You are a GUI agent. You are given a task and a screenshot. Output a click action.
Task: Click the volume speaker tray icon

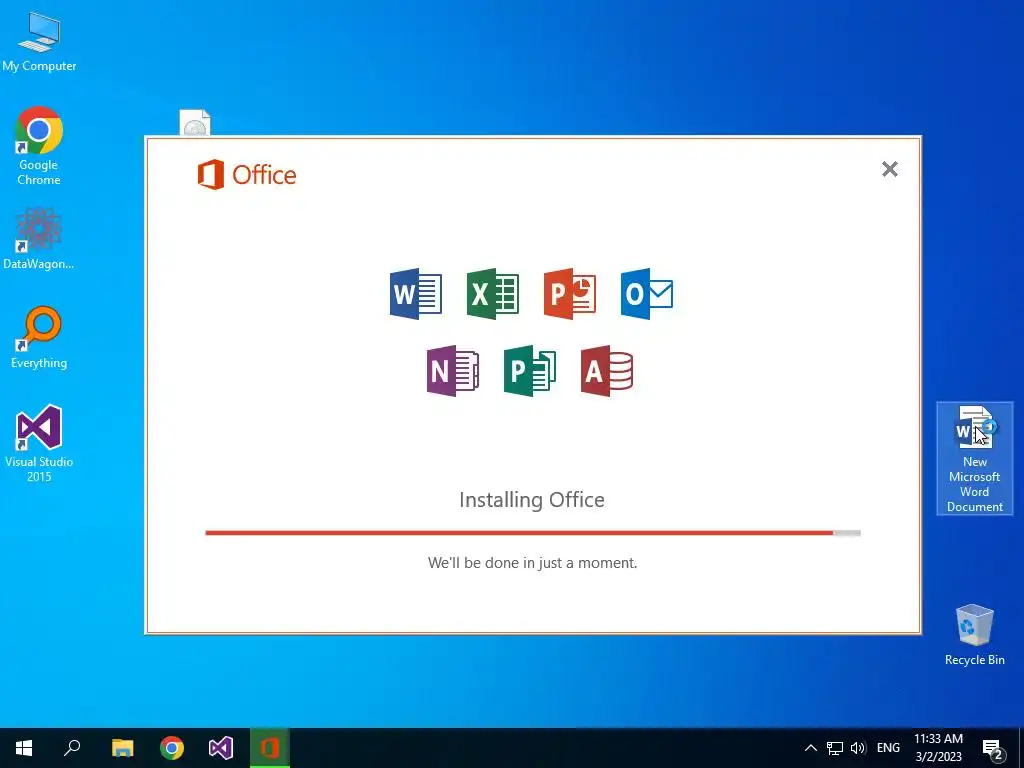(x=858, y=748)
